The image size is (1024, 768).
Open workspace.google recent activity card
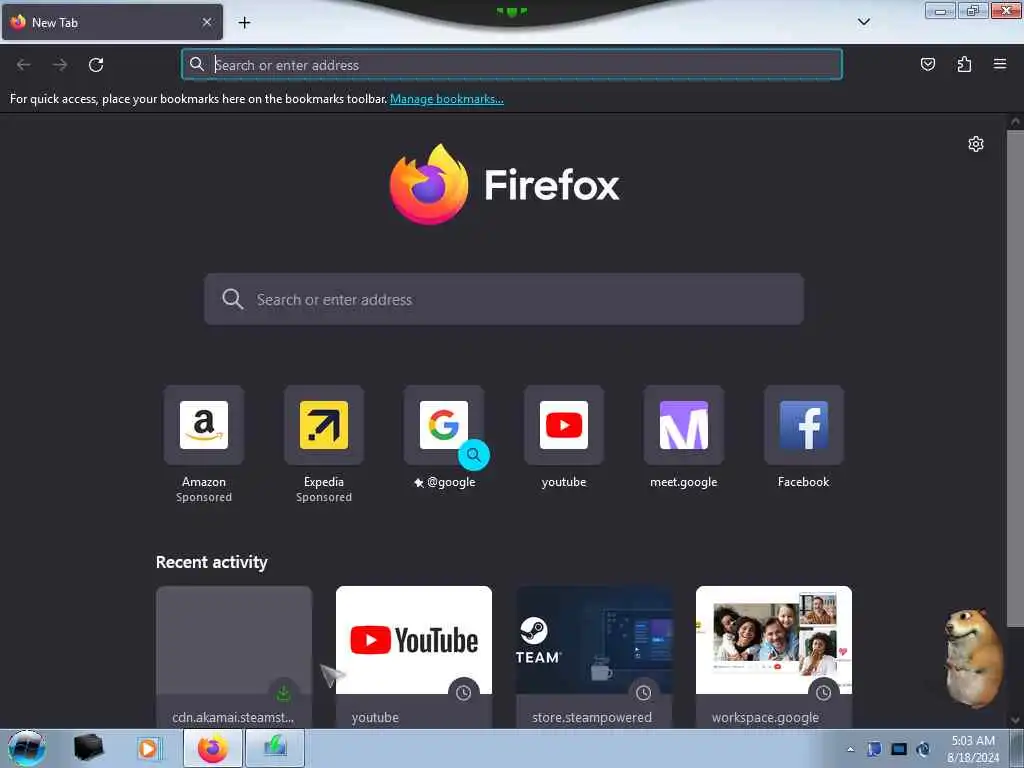coord(774,657)
